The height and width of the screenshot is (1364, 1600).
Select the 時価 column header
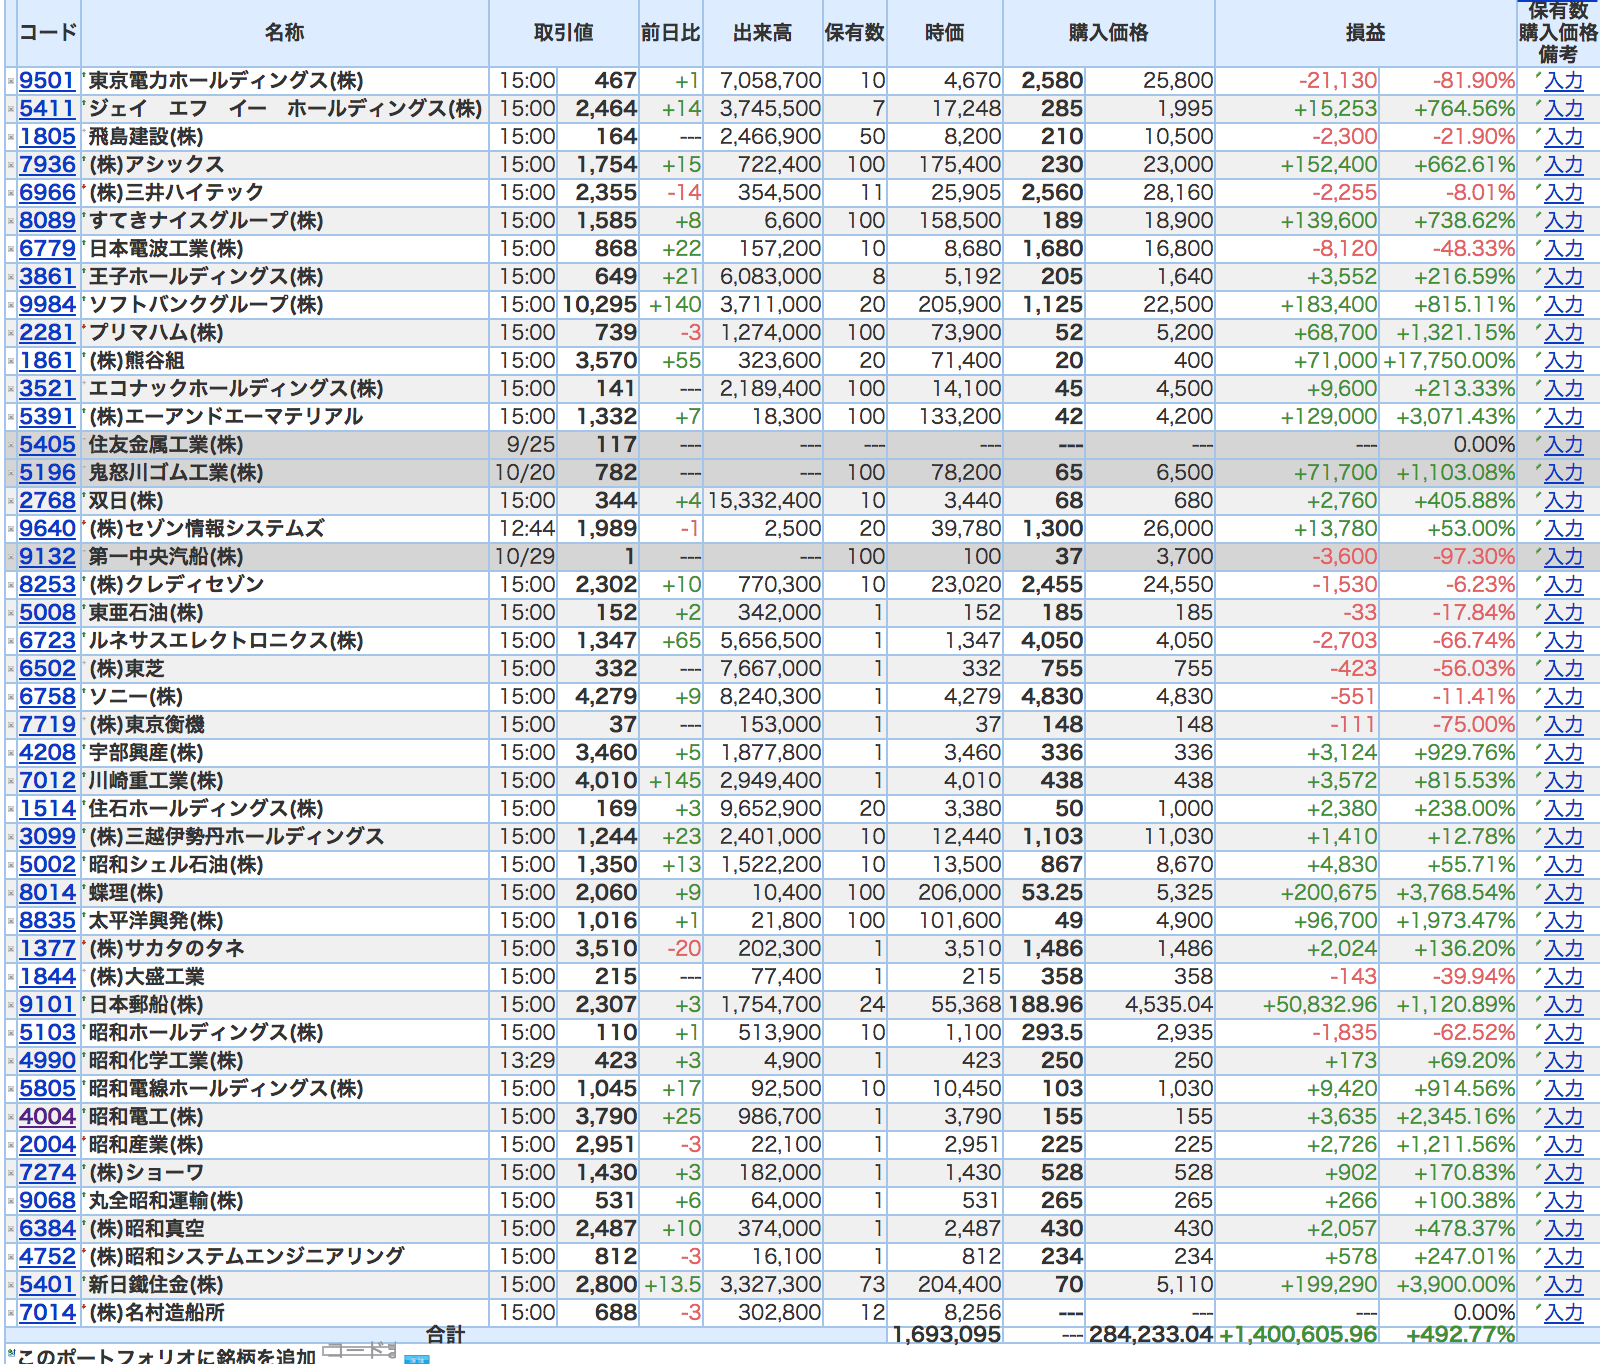coord(945,33)
